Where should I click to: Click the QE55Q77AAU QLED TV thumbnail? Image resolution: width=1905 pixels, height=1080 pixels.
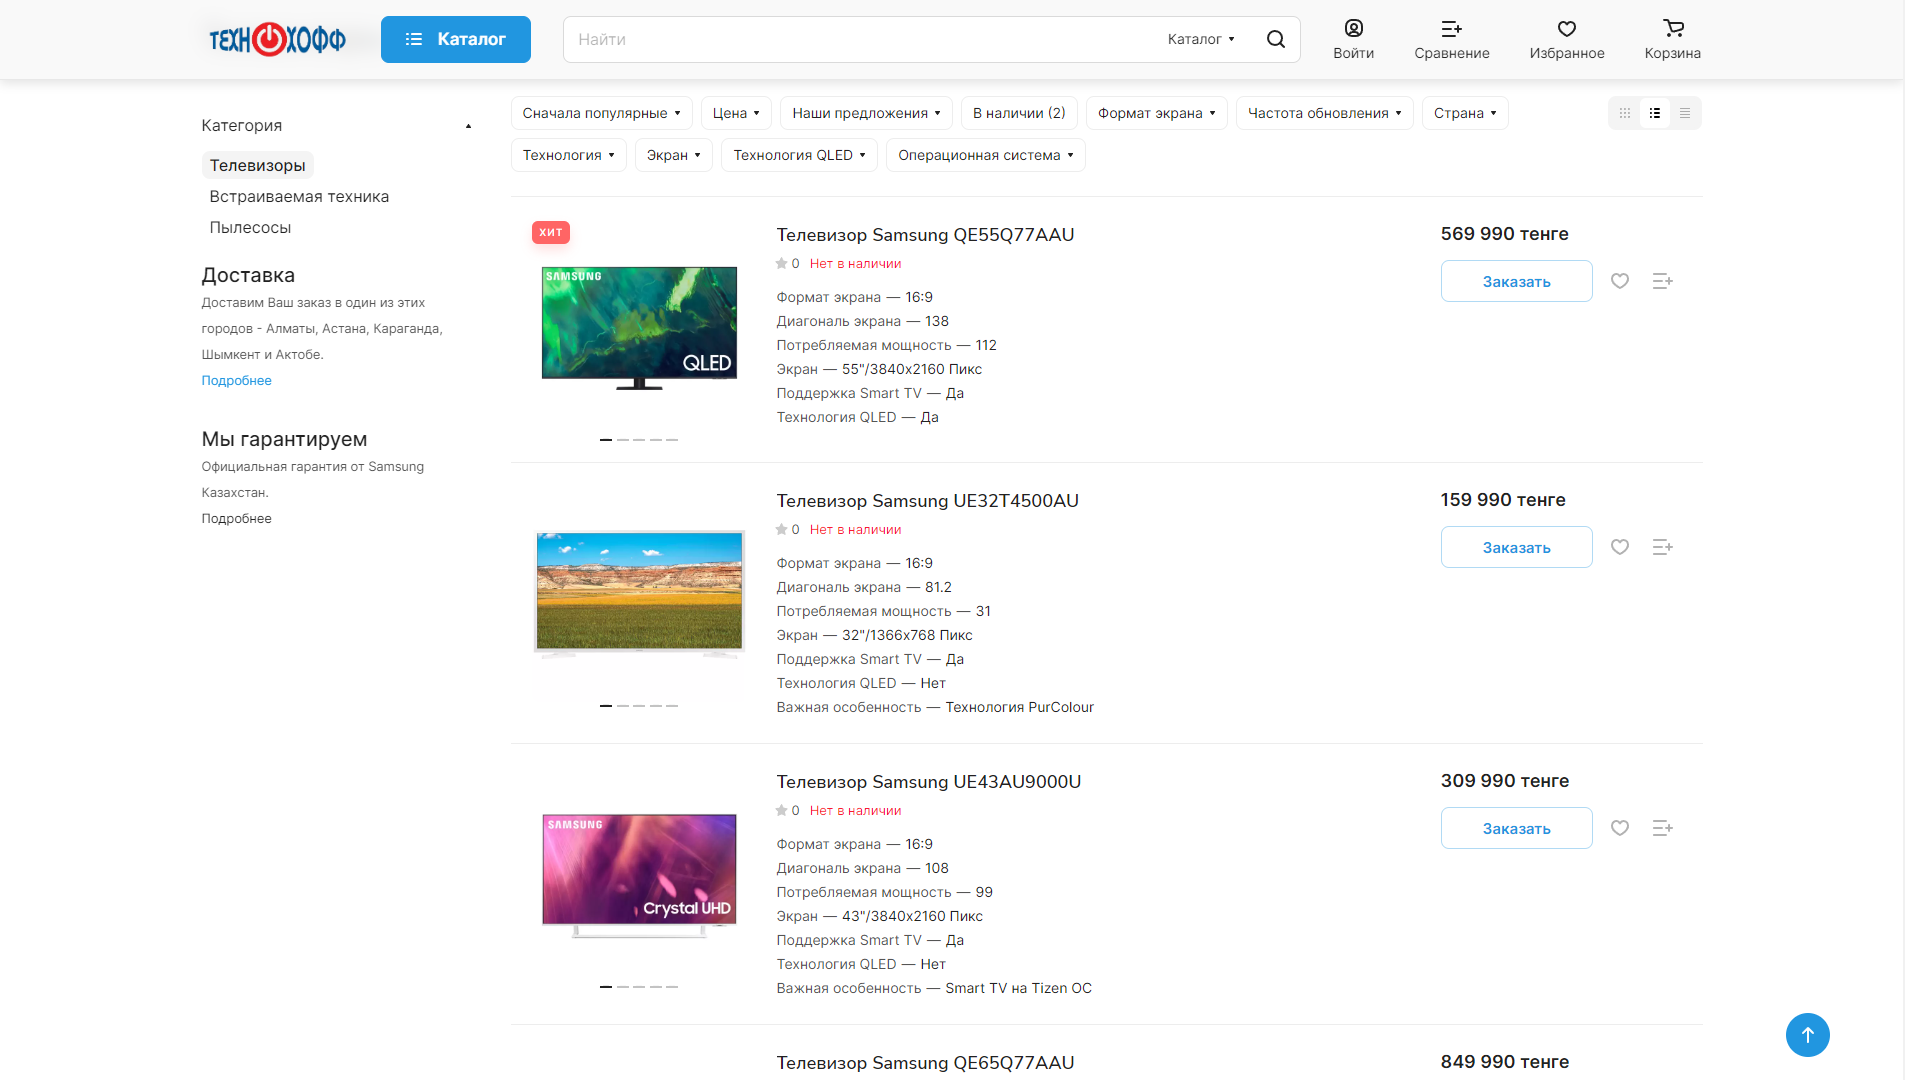pyautogui.click(x=639, y=327)
